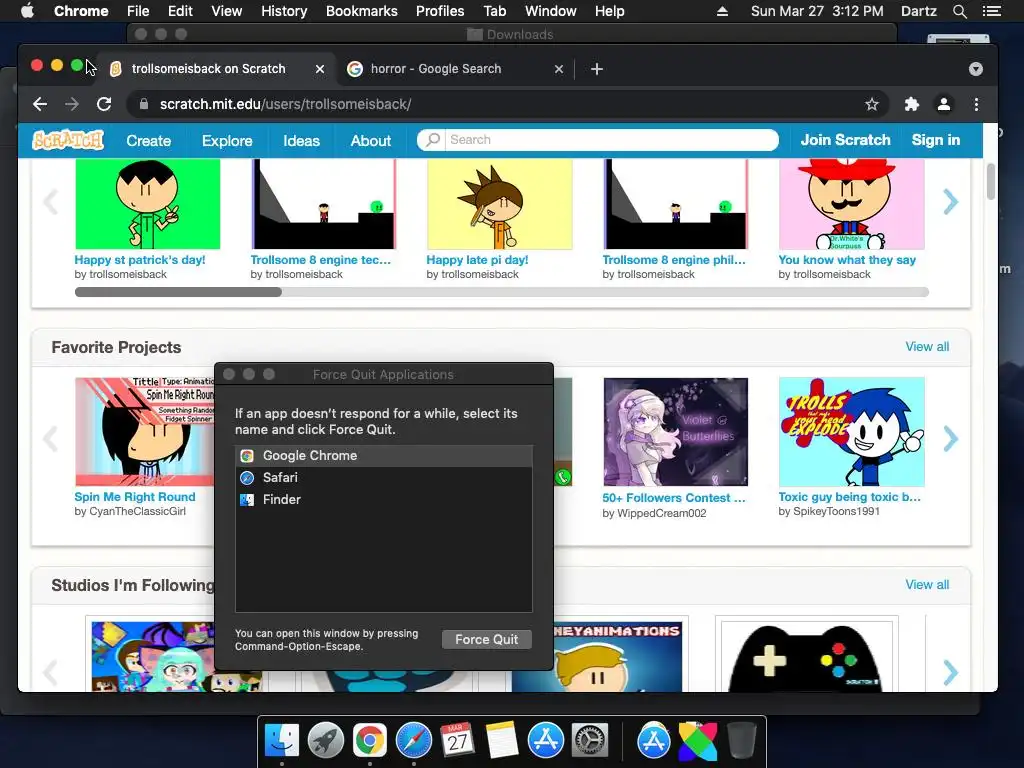Open a new tab with plus button
1024x768 pixels.
[597, 69]
